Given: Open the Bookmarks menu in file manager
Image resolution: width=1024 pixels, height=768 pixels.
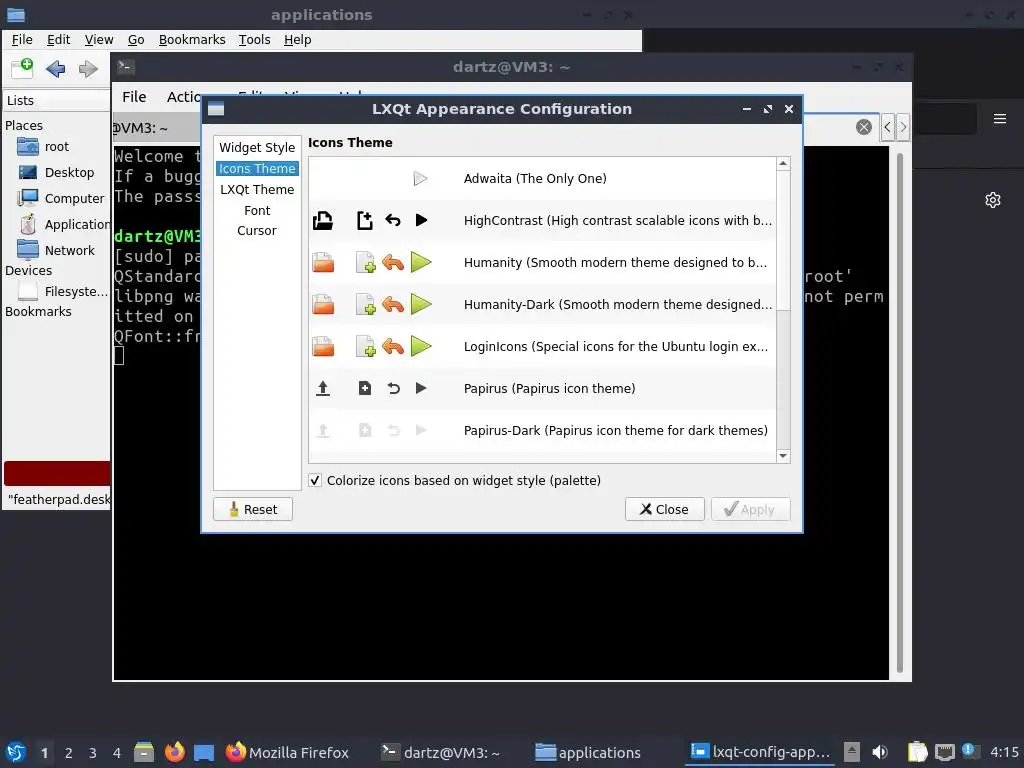Looking at the screenshot, I should (192, 40).
